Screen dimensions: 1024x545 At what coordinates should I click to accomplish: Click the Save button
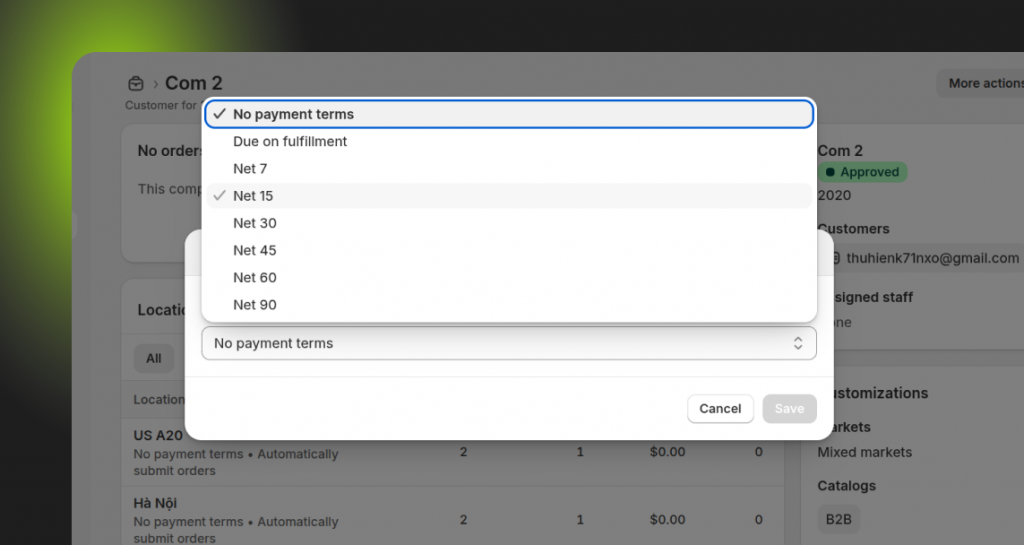tap(789, 409)
